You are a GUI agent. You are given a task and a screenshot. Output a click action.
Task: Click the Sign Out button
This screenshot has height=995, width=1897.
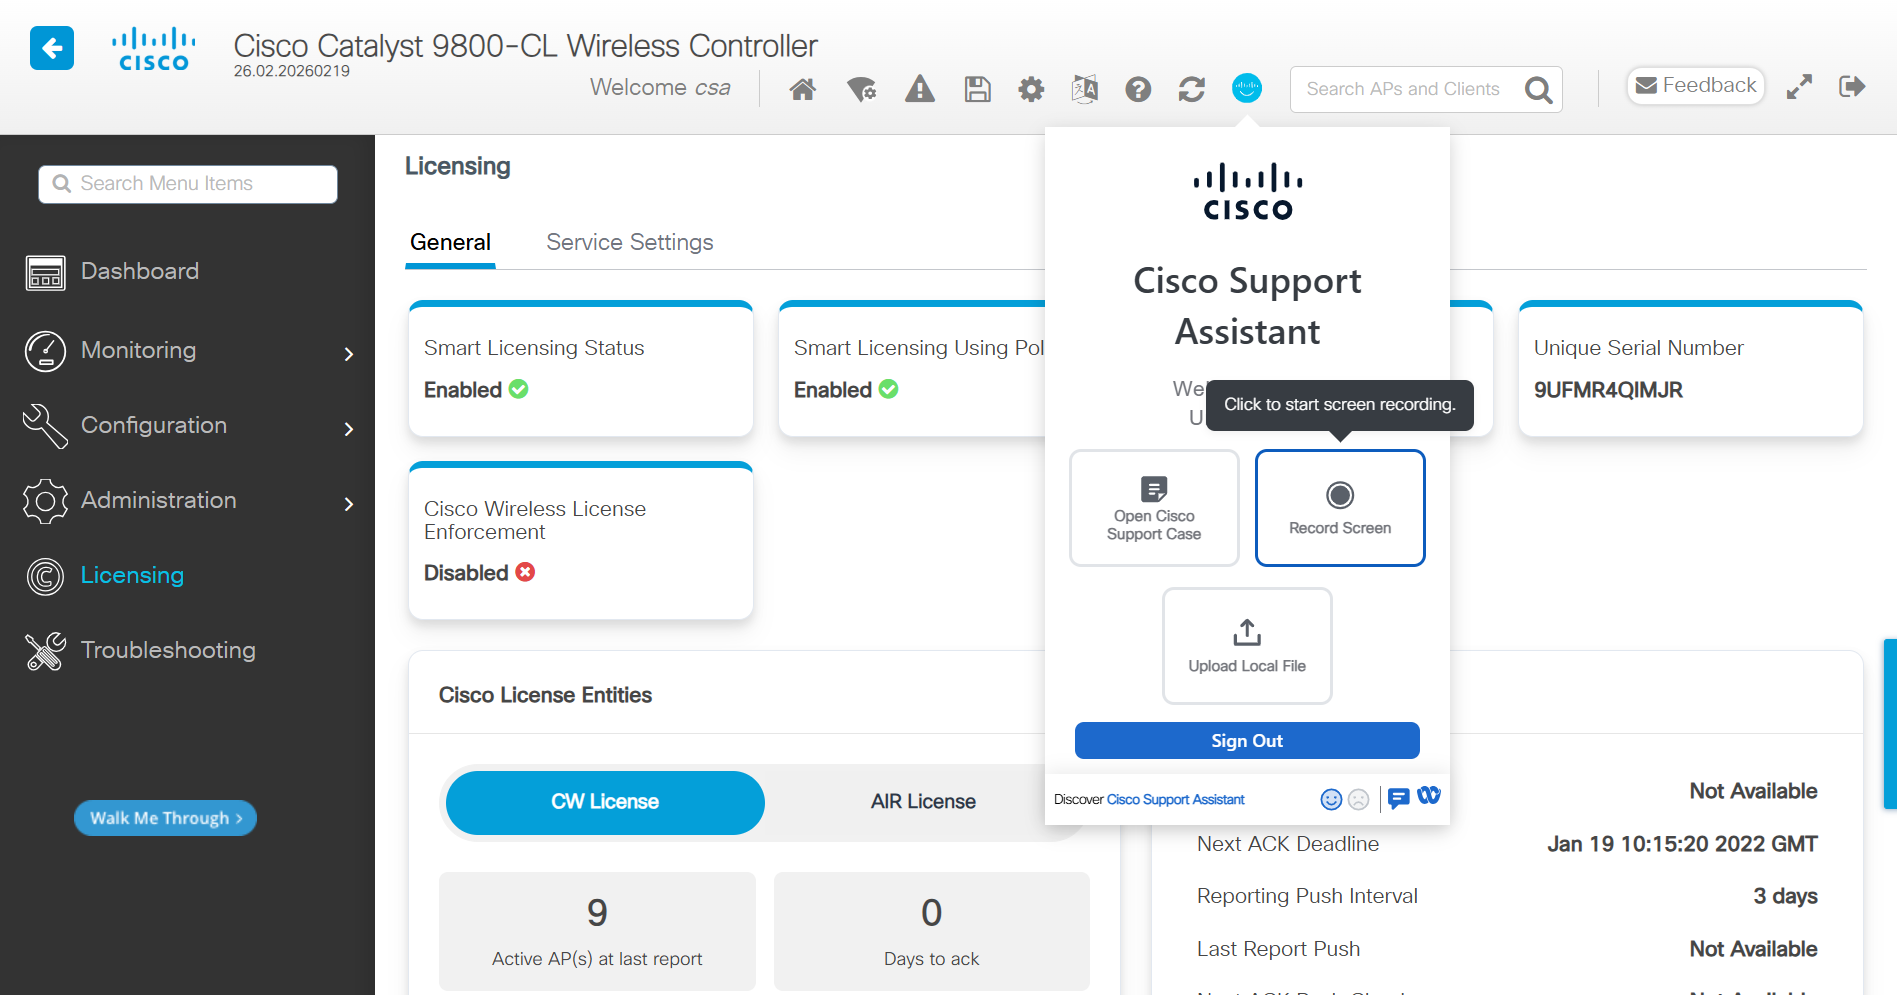1246,741
